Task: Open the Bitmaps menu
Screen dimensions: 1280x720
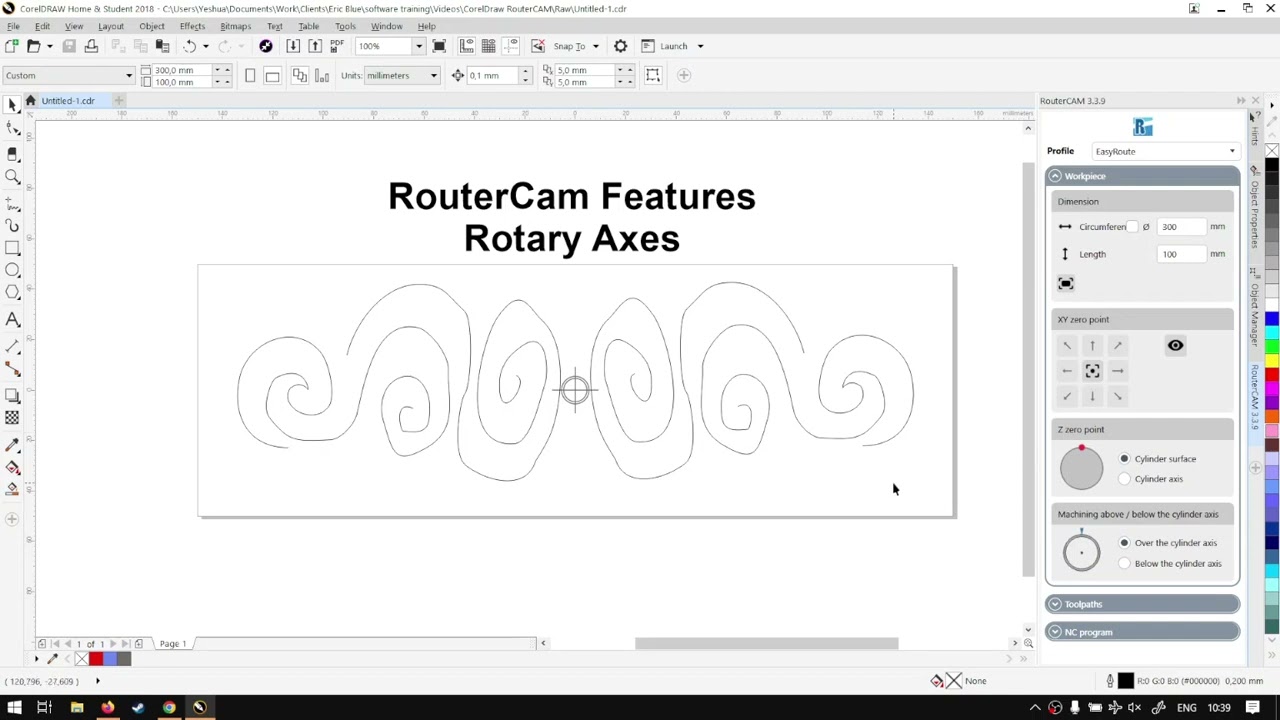Action: tap(235, 26)
